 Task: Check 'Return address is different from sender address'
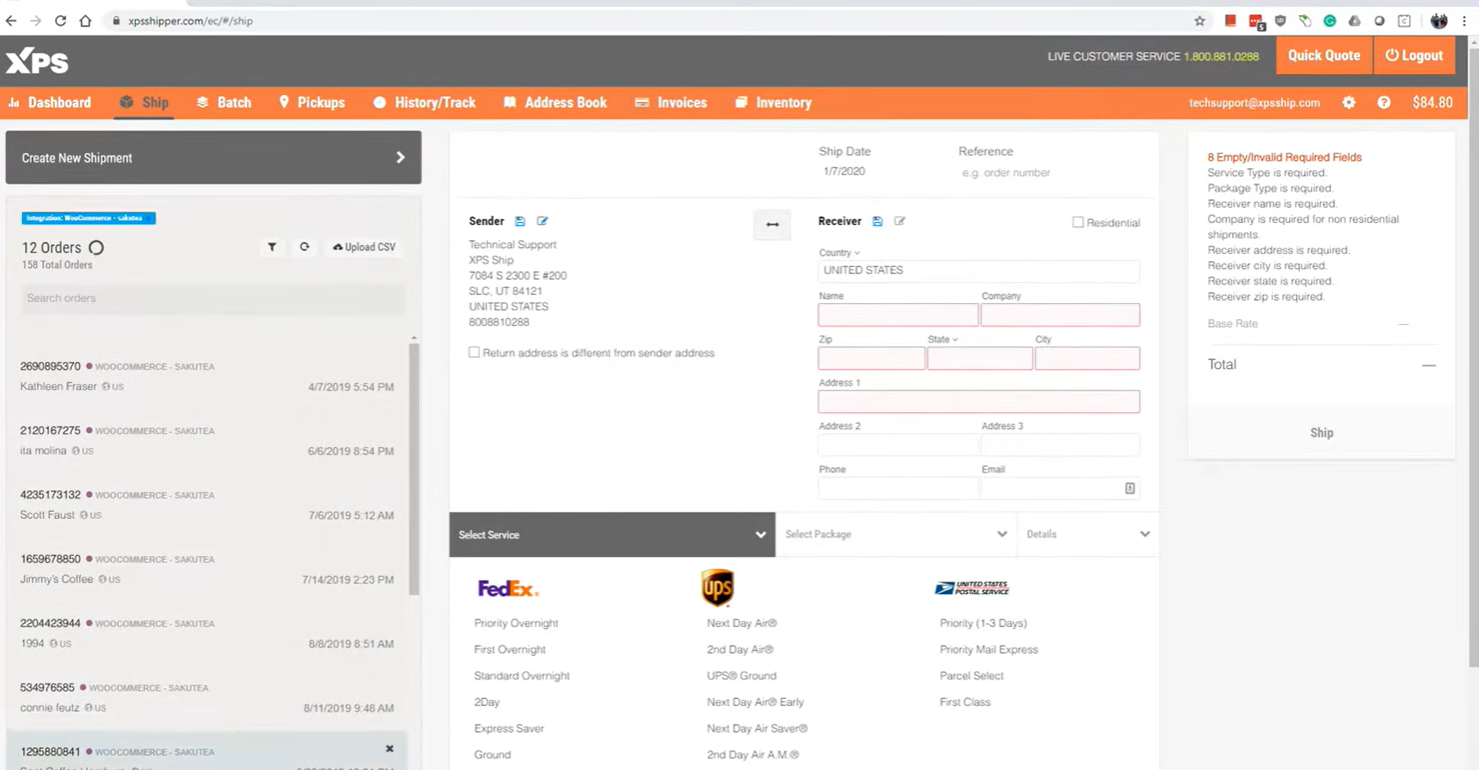pos(474,352)
